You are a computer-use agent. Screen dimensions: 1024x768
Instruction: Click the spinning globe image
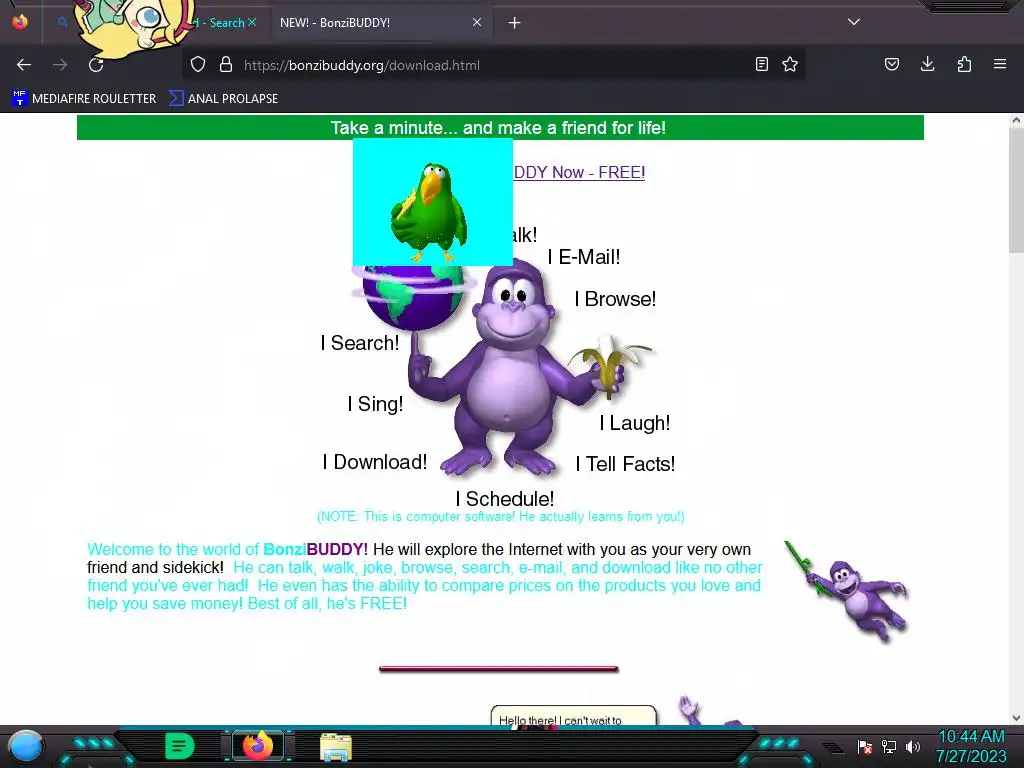(x=413, y=297)
